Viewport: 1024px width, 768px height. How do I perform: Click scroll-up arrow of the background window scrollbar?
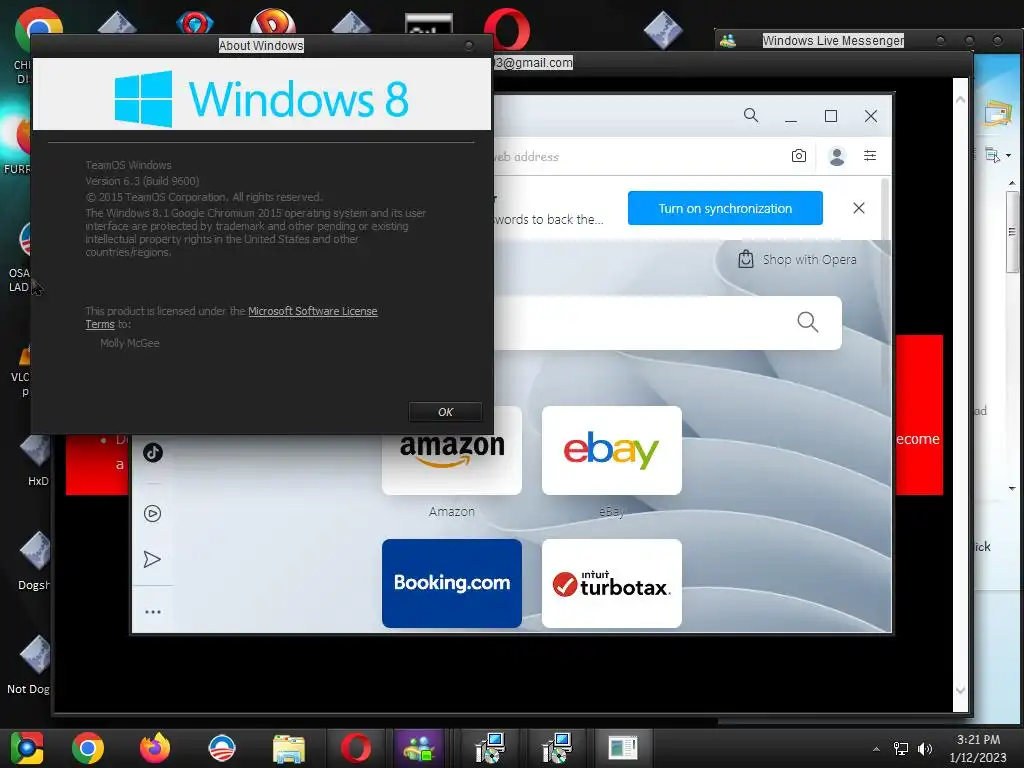(x=960, y=100)
